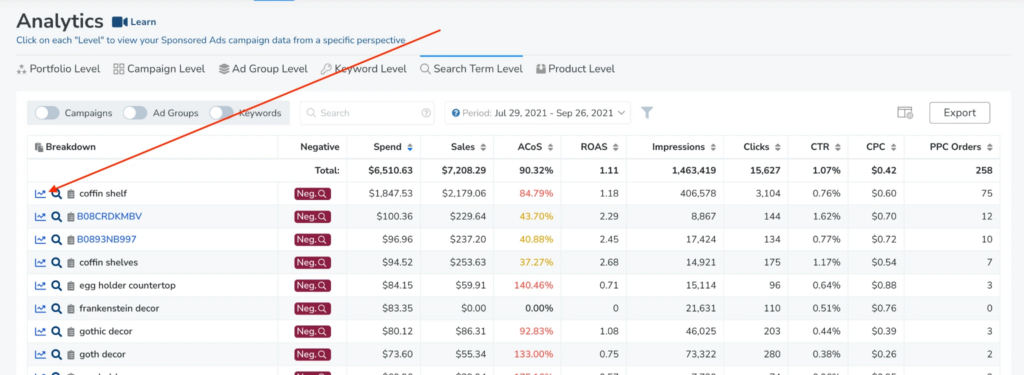1024x375 pixels.
Task: Click the magnifier icon beside gothic decor
Action: [x=57, y=331]
